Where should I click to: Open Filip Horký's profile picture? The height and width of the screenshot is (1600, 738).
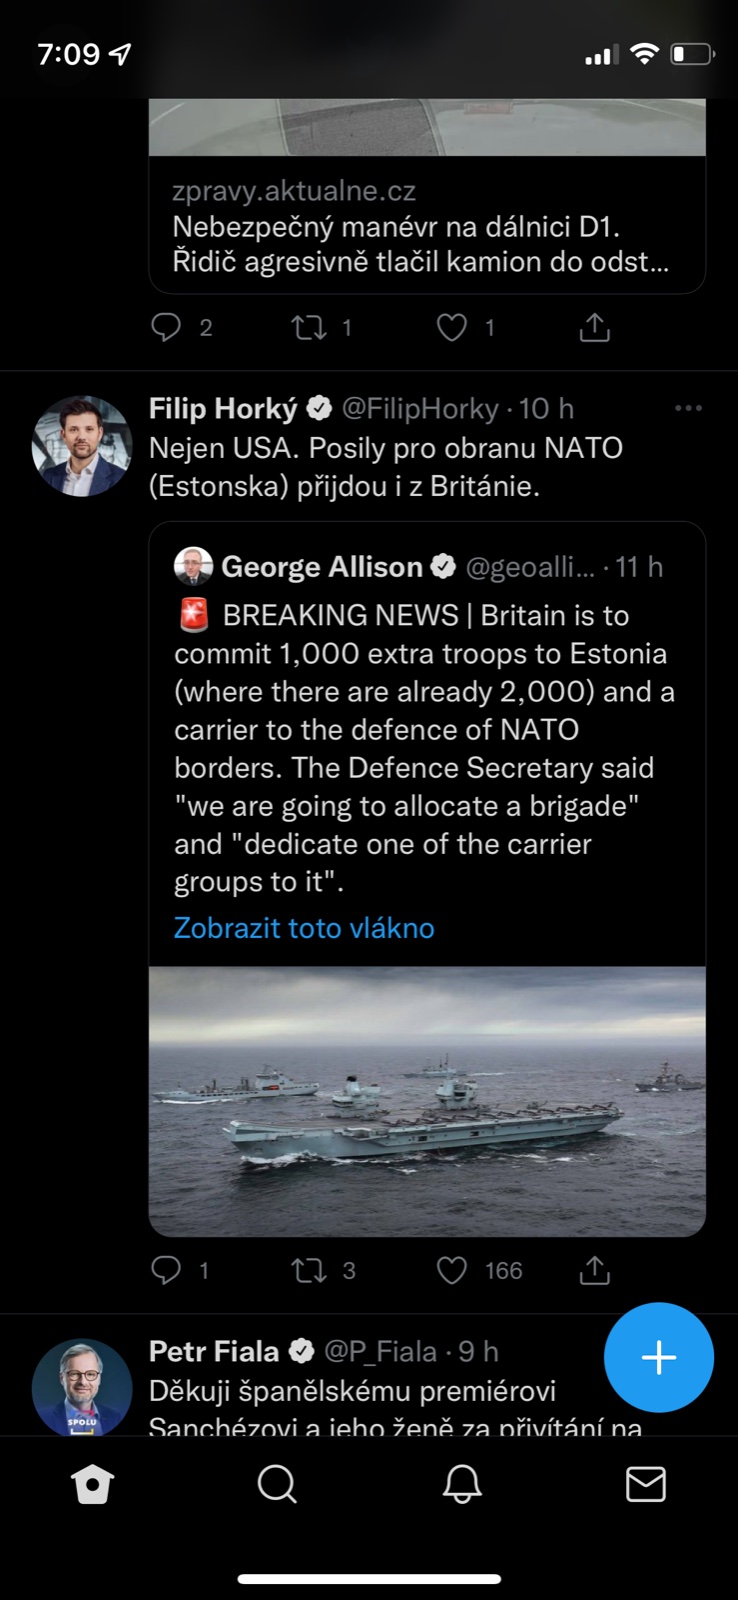(81, 446)
